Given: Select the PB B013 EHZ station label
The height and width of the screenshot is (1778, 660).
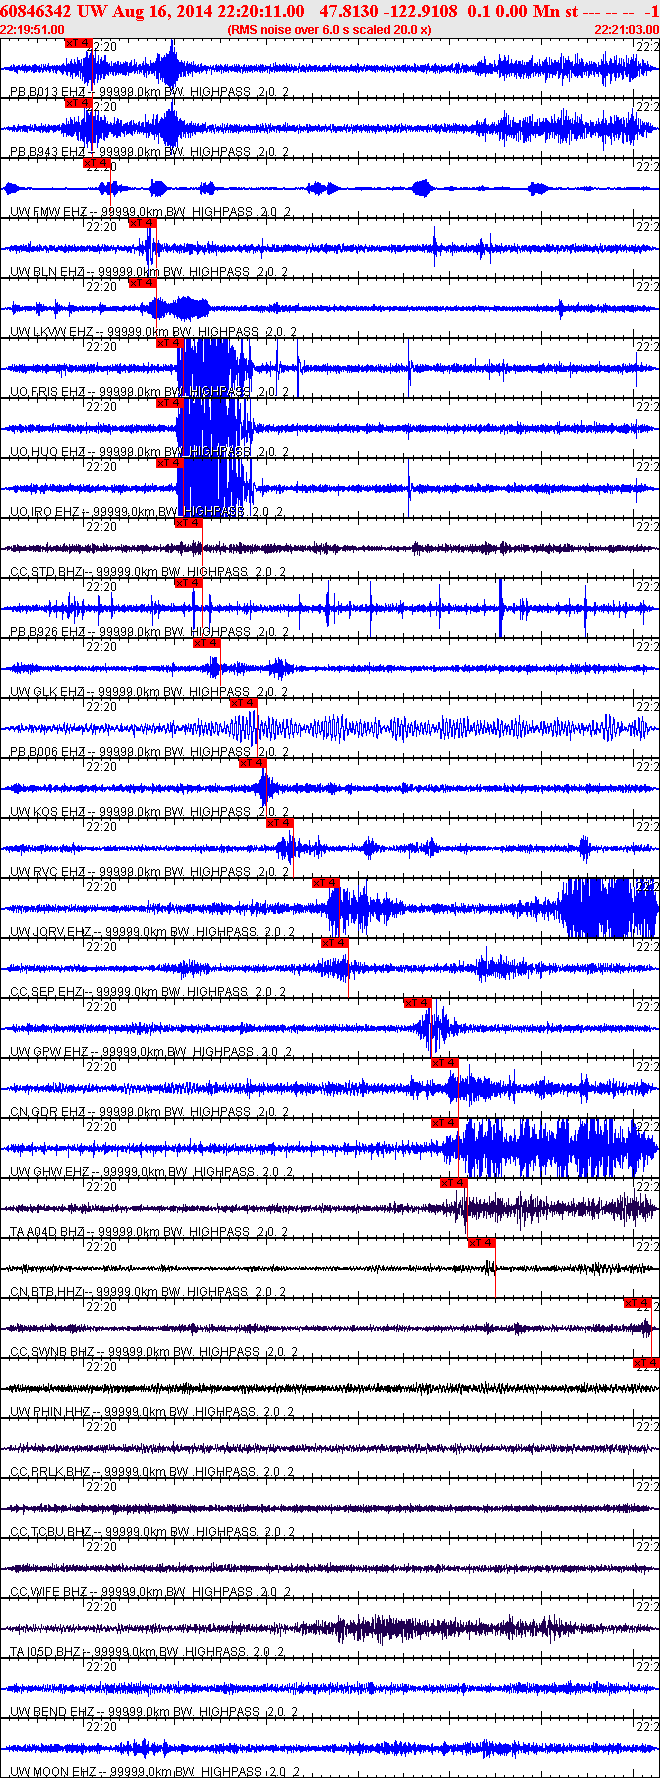Looking at the screenshot, I should pyautogui.click(x=48, y=92).
